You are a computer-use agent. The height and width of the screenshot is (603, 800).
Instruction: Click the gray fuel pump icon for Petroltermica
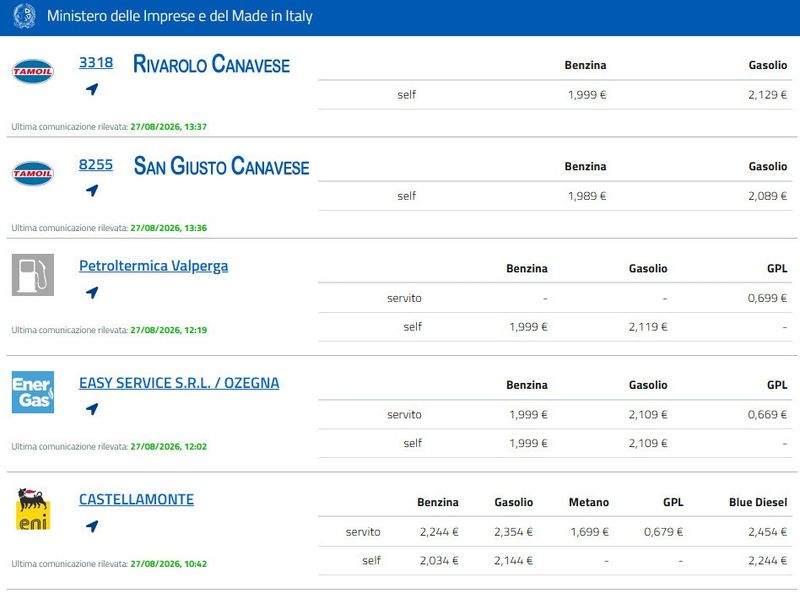pos(33,275)
